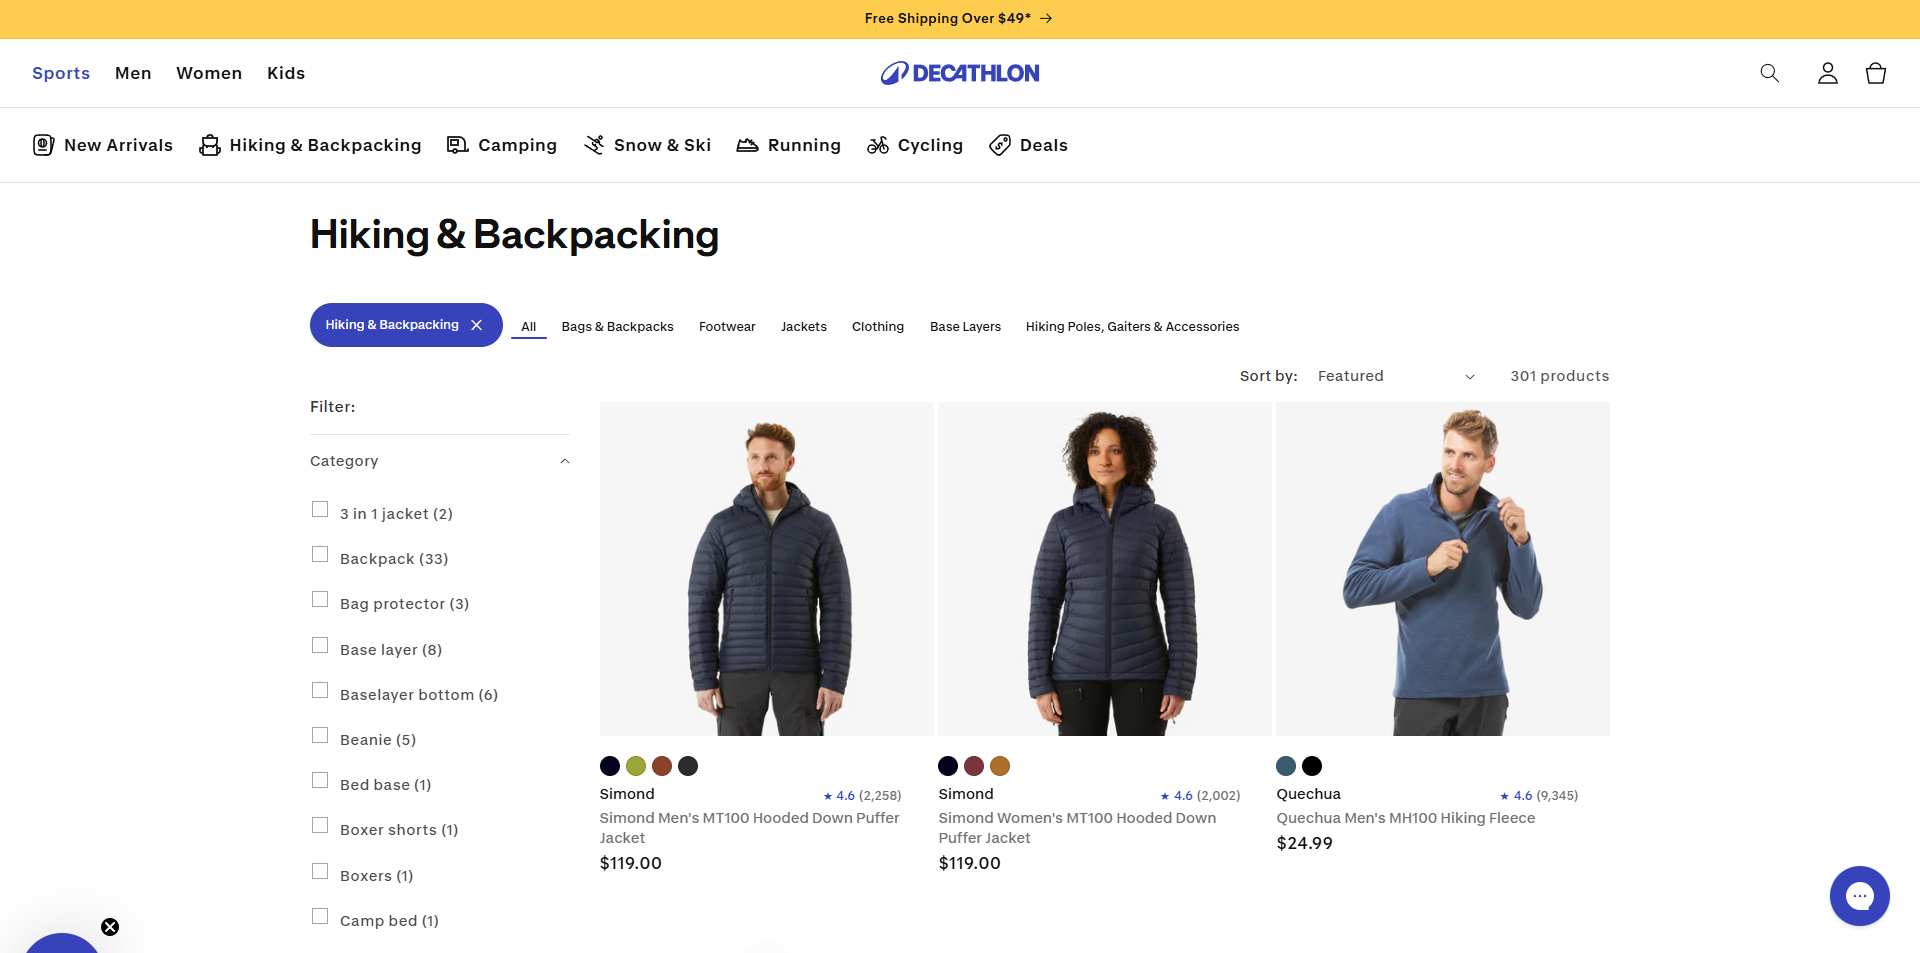
Task: Select the olive green color swatch
Action: tap(636, 766)
